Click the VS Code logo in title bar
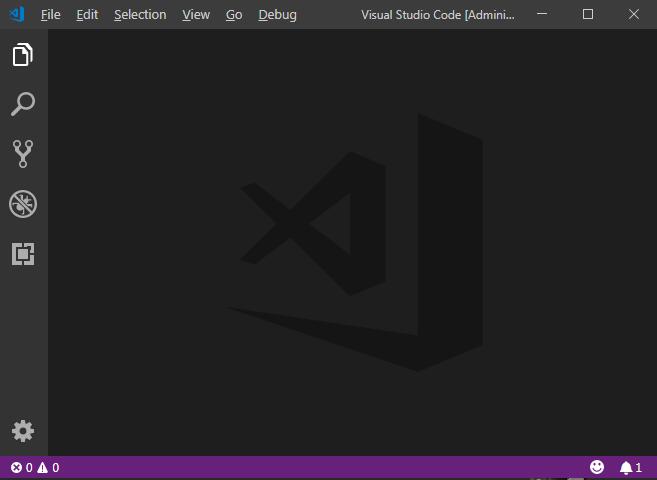The height and width of the screenshot is (480, 657). tap(17, 15)
